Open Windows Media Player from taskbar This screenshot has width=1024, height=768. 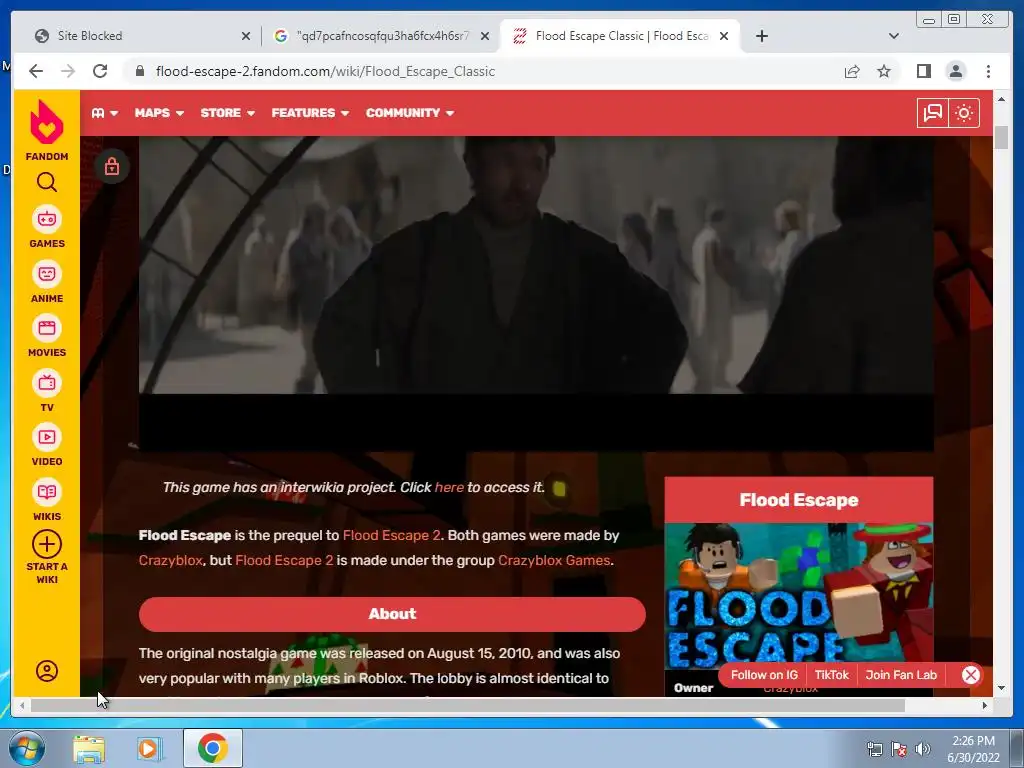coord(150,749)
